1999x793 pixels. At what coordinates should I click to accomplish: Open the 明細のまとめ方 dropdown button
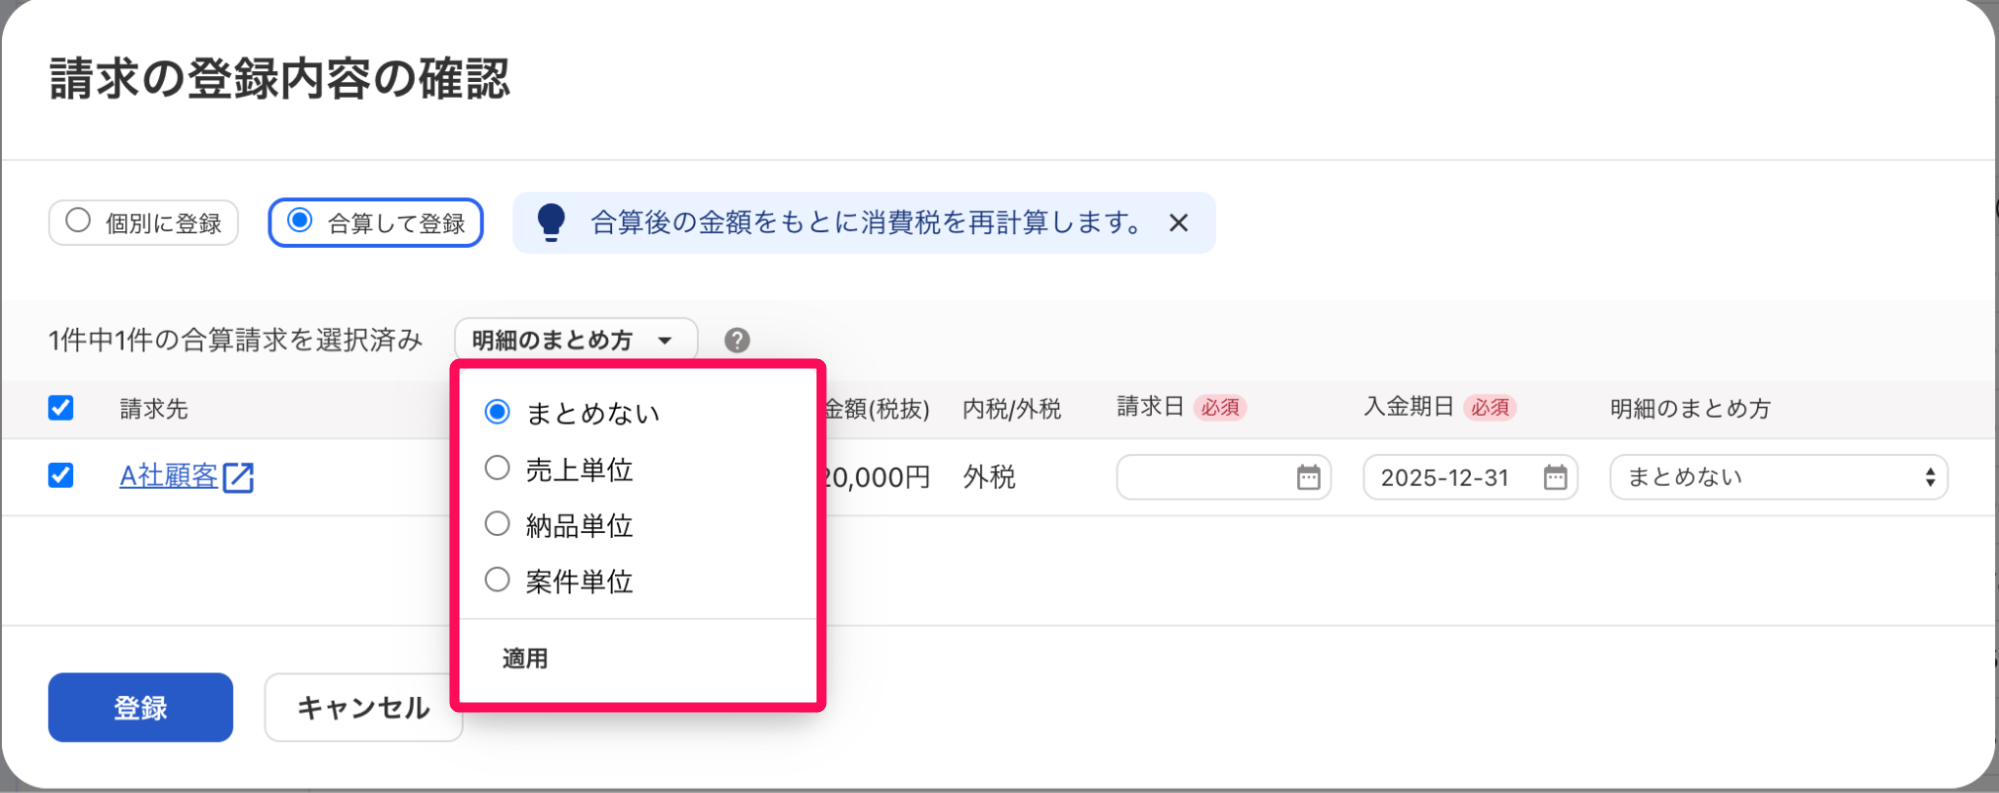576,340
